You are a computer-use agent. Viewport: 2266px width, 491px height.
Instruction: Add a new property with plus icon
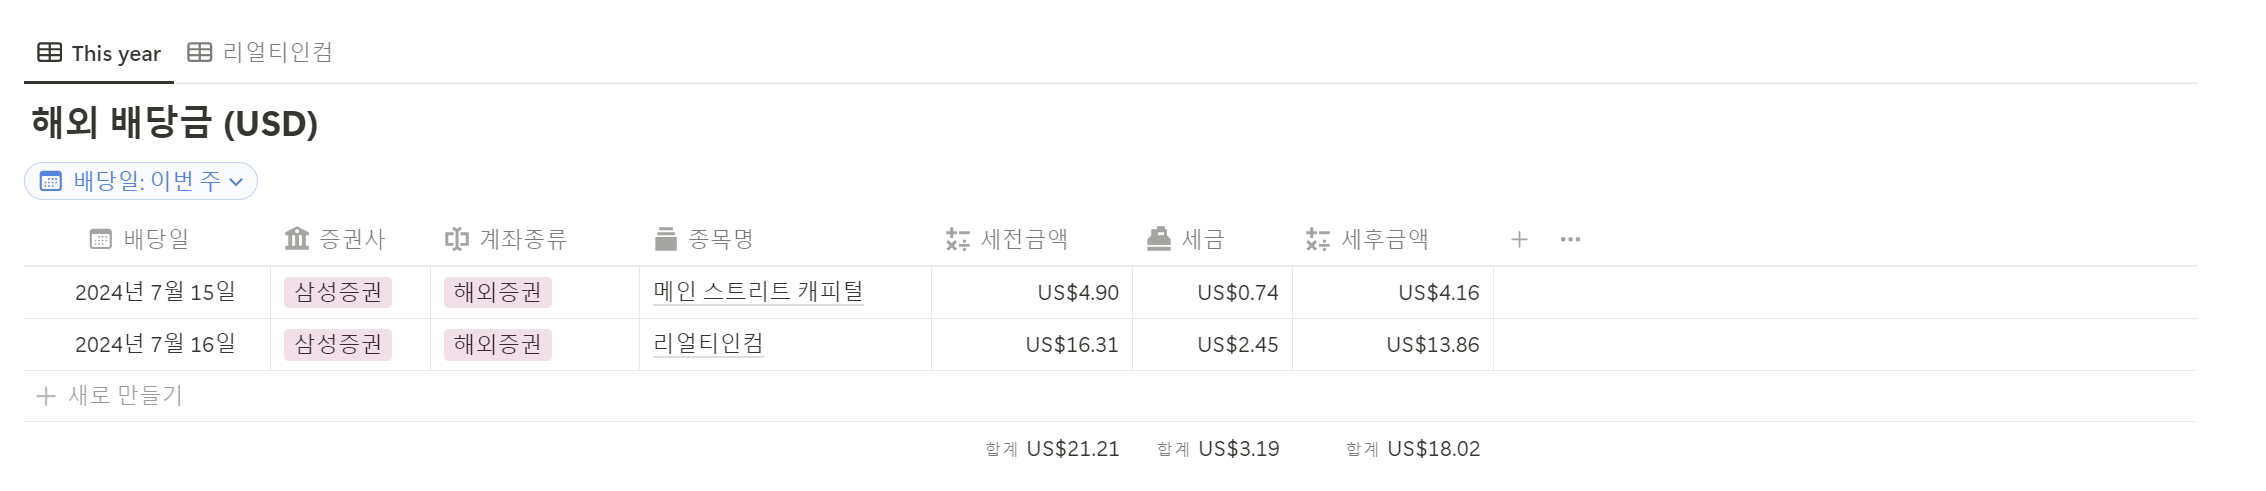pos(1519,239)
